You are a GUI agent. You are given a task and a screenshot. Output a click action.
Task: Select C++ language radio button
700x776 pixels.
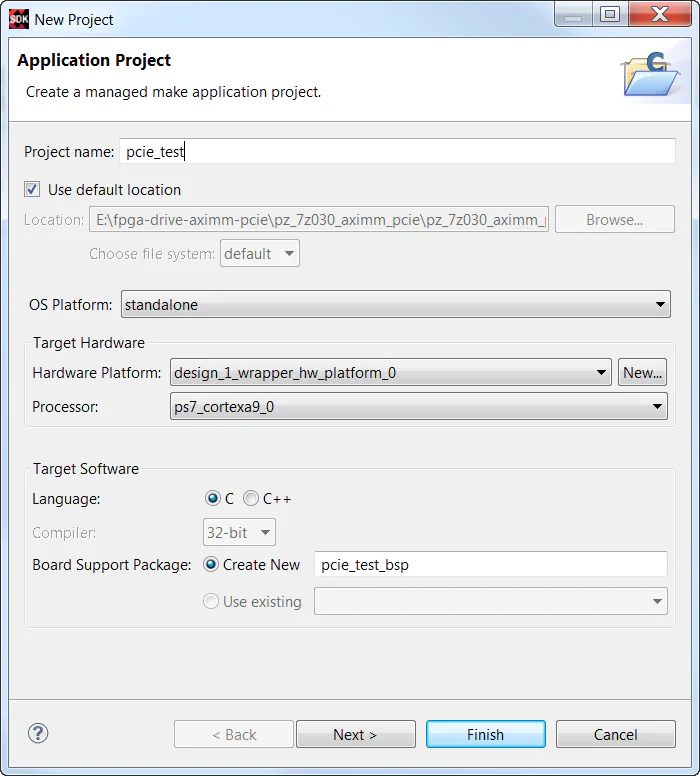coord(251,498)
